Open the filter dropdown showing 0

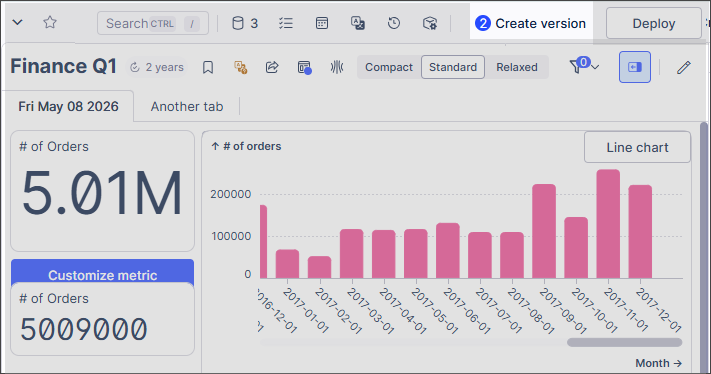pos(584,67)
